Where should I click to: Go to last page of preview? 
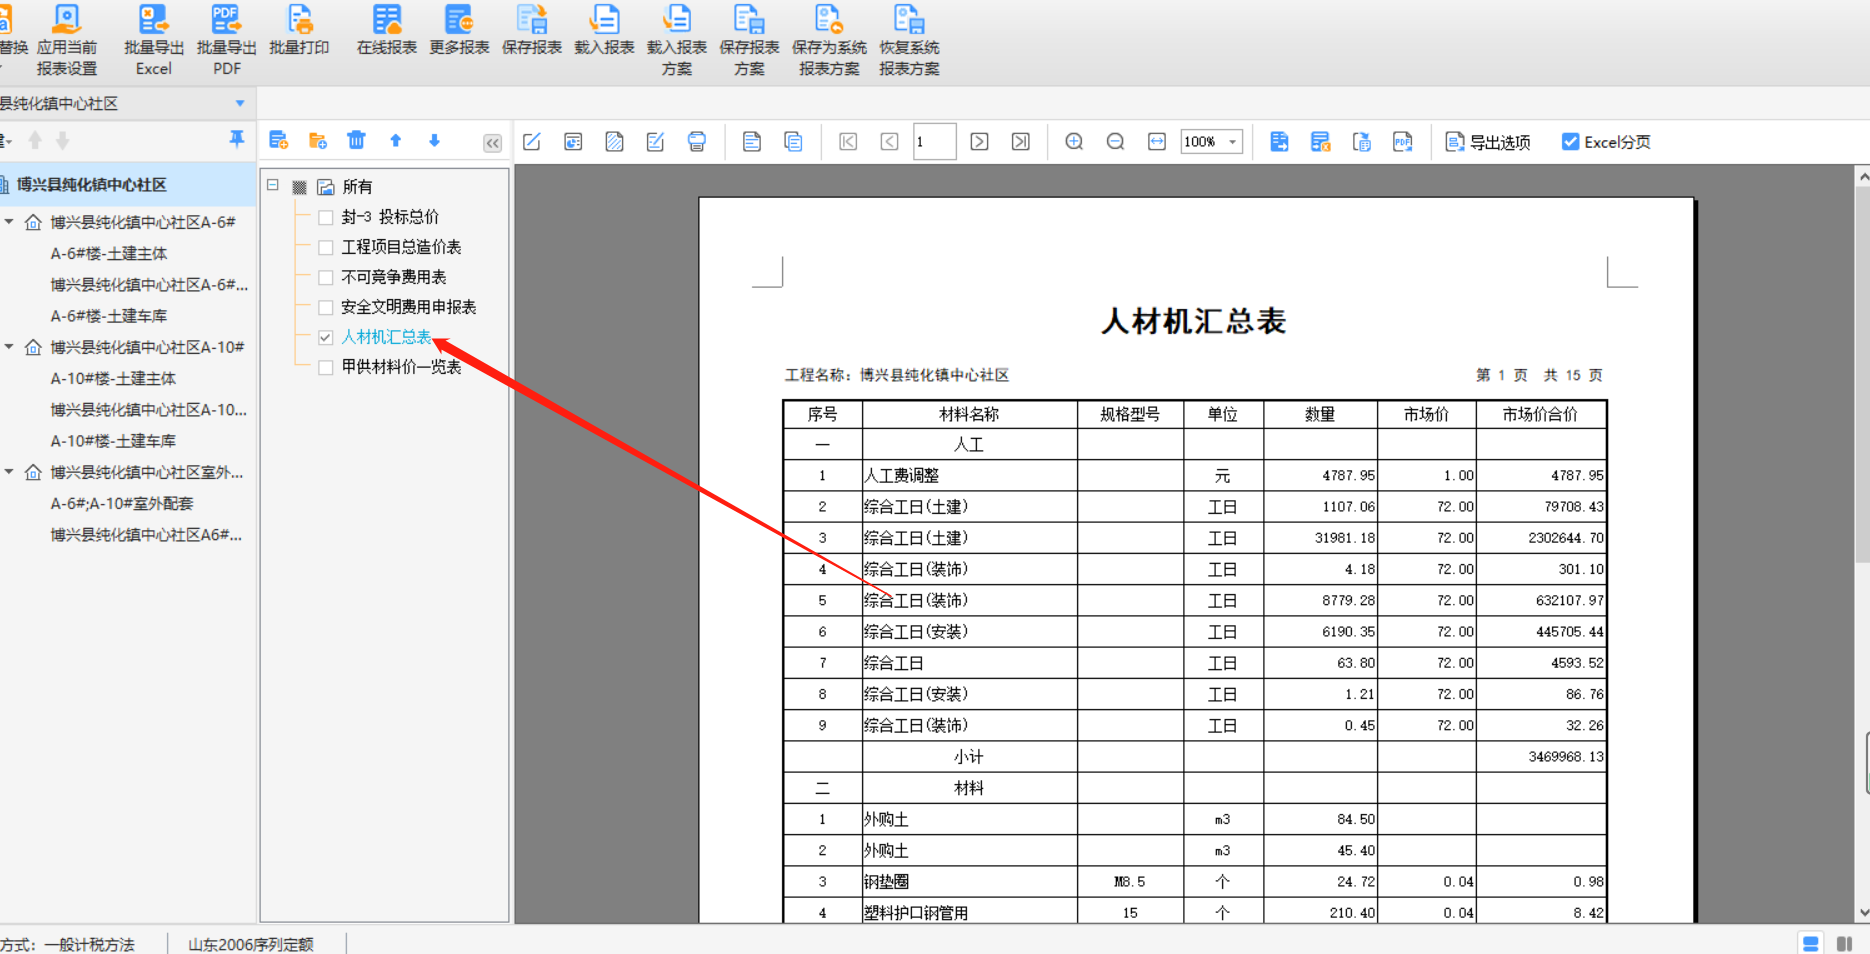(1021, 142)
